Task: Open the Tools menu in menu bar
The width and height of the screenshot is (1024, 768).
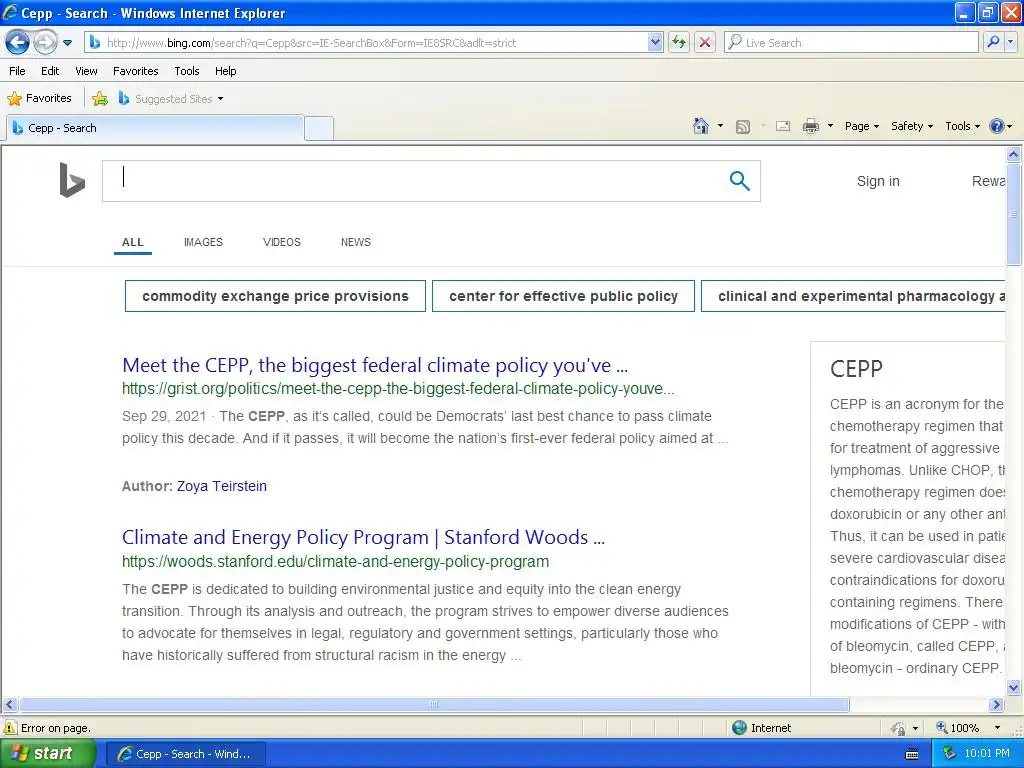Action: [x=187, y=71]
